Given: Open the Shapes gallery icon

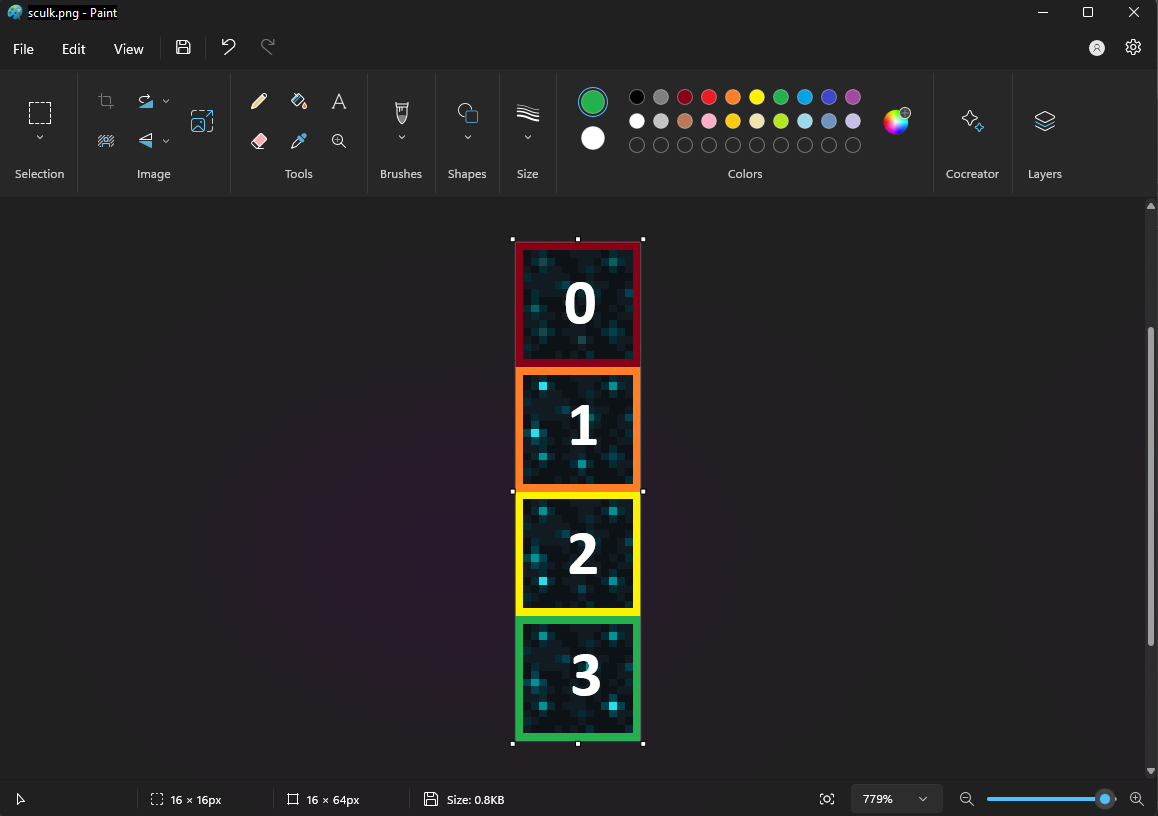Looking at the screenshot, I should (x=467, y=113).
